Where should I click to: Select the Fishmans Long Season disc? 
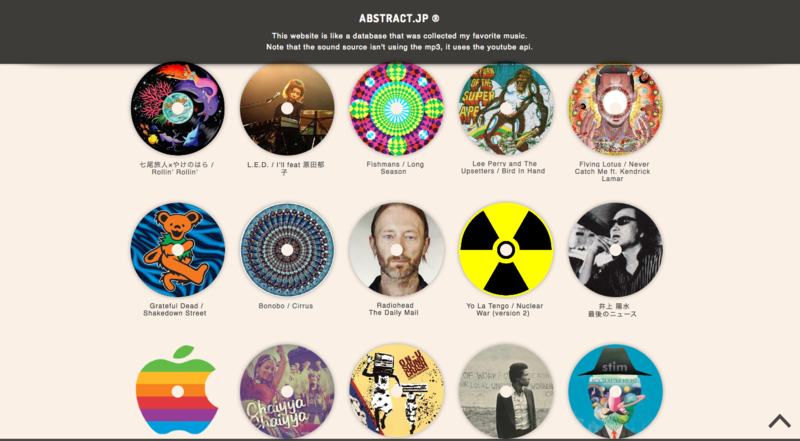click(x=396, y=108)
